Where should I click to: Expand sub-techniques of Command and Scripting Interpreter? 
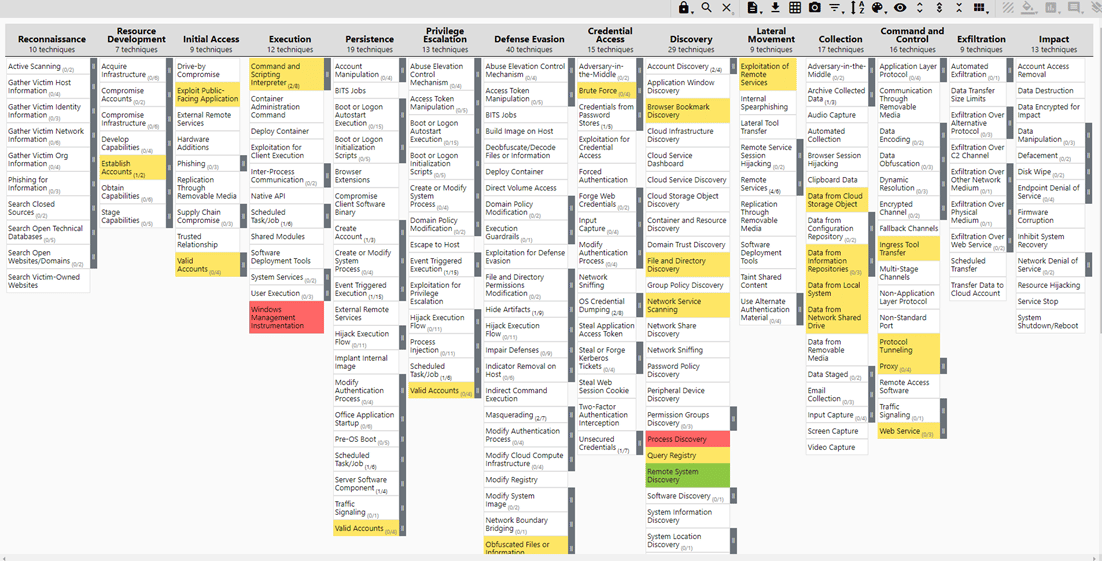click(x=327, y=75)
